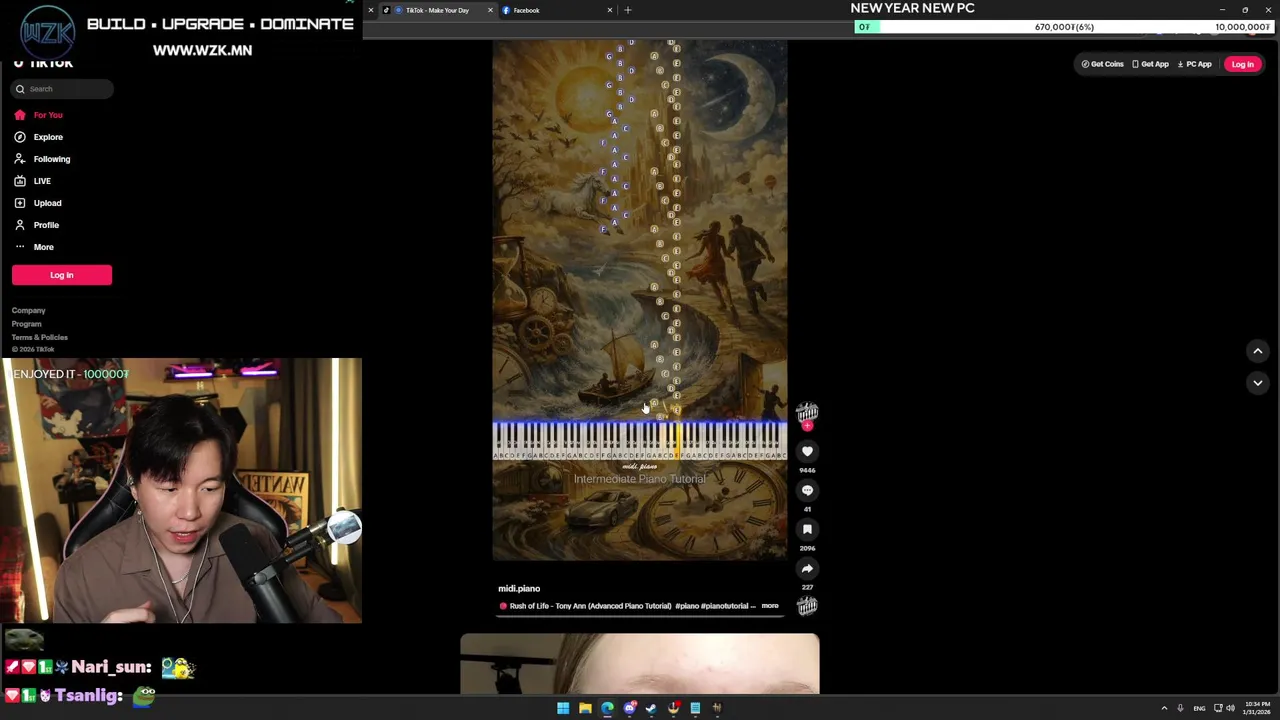Open the Windows Start menu

[563, 708]
